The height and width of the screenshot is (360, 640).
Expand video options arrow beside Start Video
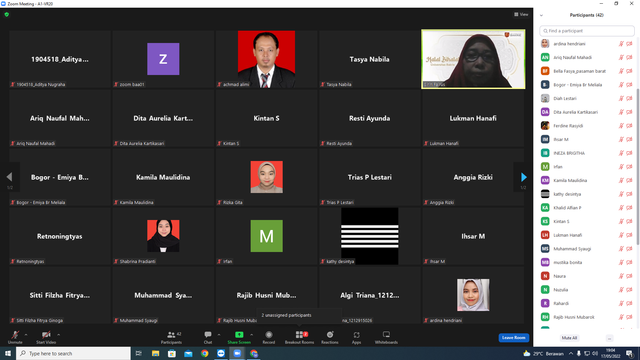[58, 335]
